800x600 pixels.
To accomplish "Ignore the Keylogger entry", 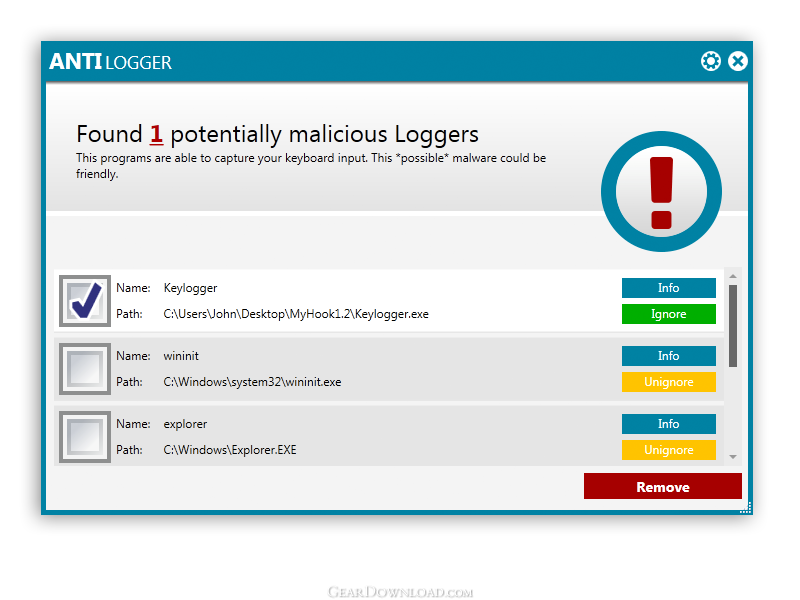I will 668,314.
